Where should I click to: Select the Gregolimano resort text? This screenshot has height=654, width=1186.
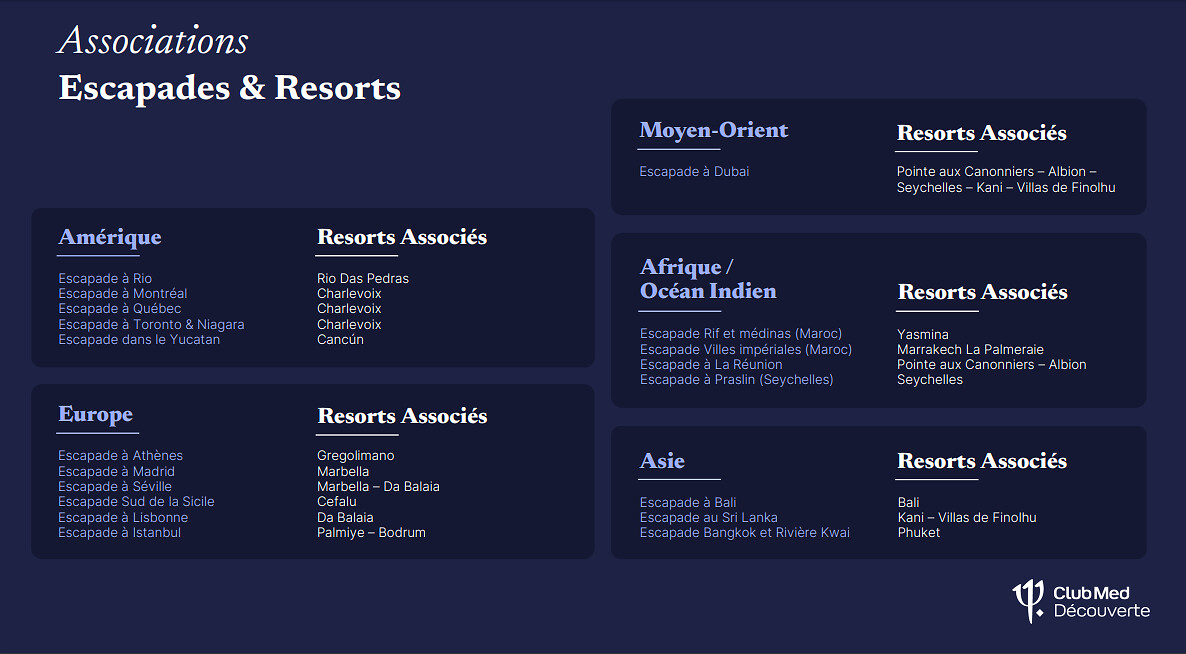pos(355,455)
